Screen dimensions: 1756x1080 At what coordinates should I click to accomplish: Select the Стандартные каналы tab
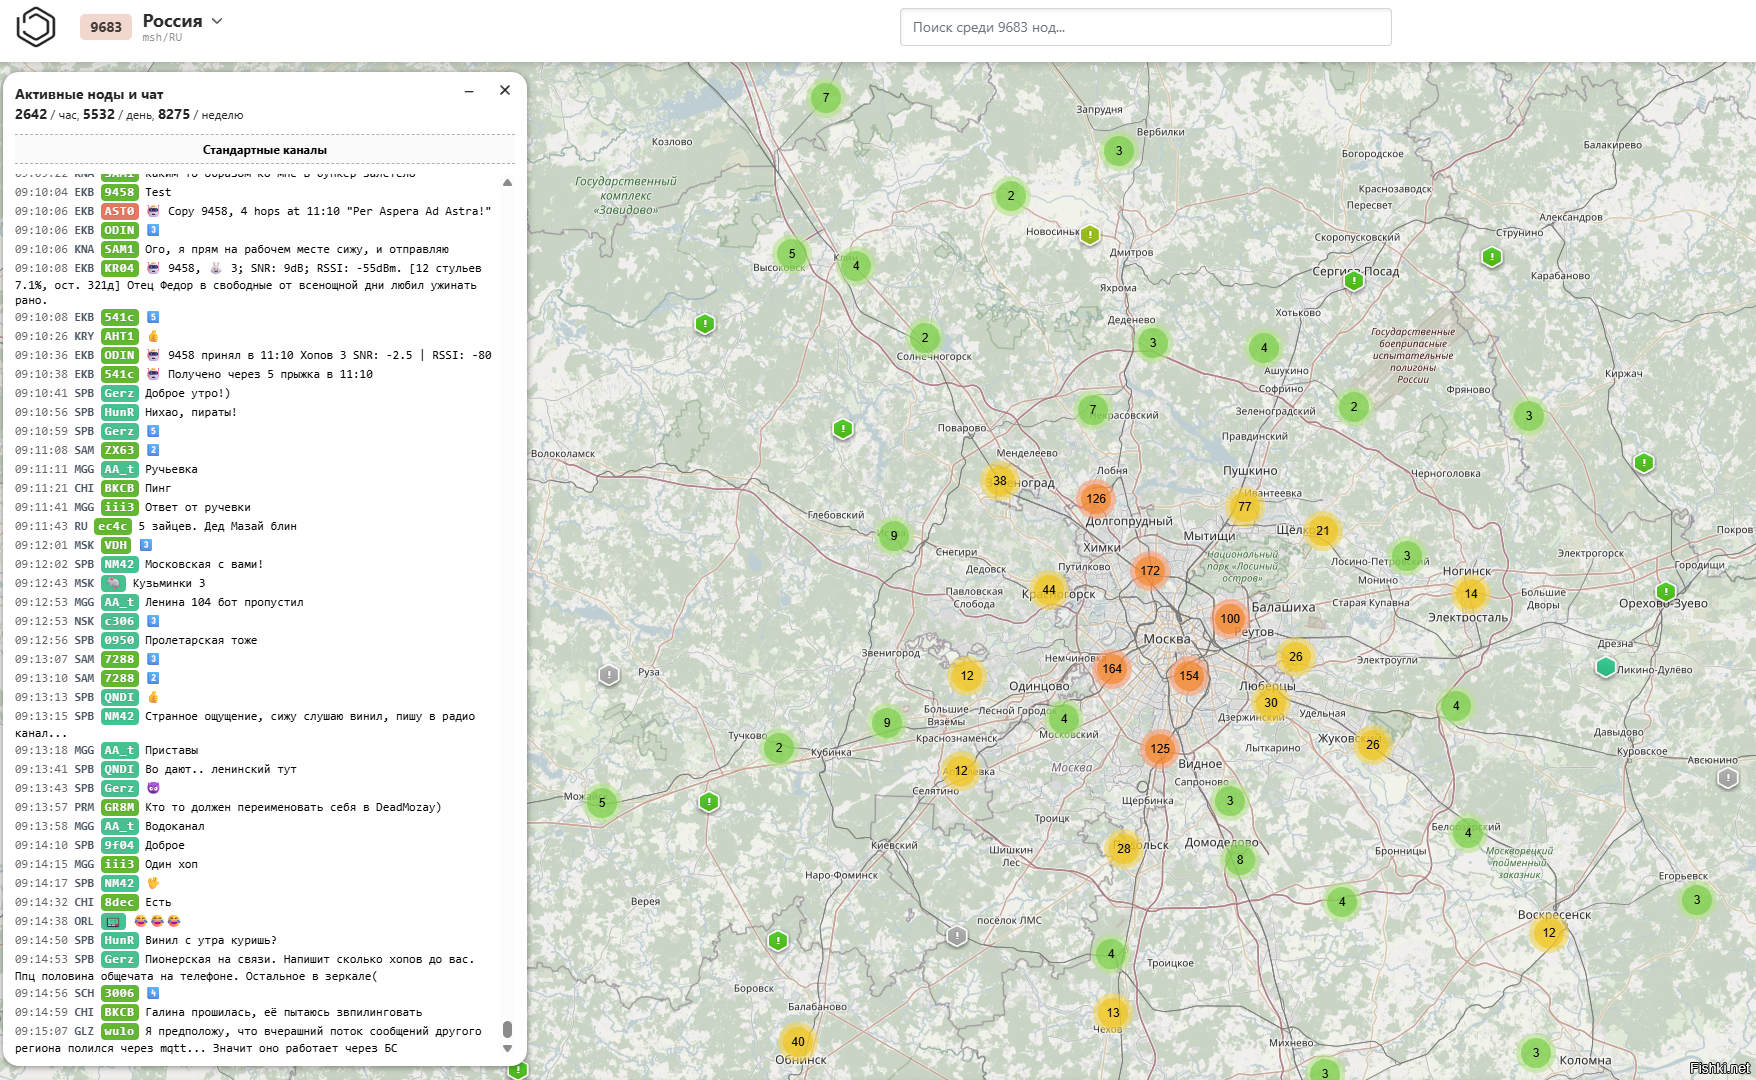[x=265, y=150]
